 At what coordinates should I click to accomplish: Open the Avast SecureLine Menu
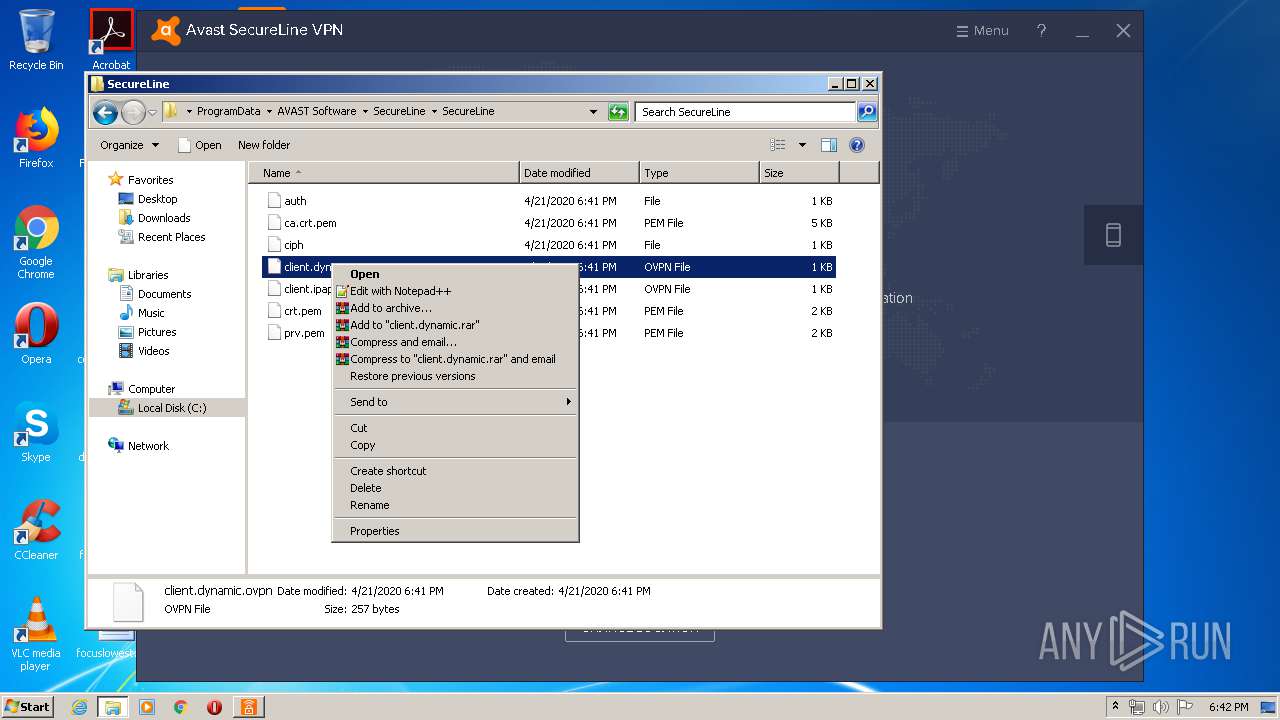(982, 31)
